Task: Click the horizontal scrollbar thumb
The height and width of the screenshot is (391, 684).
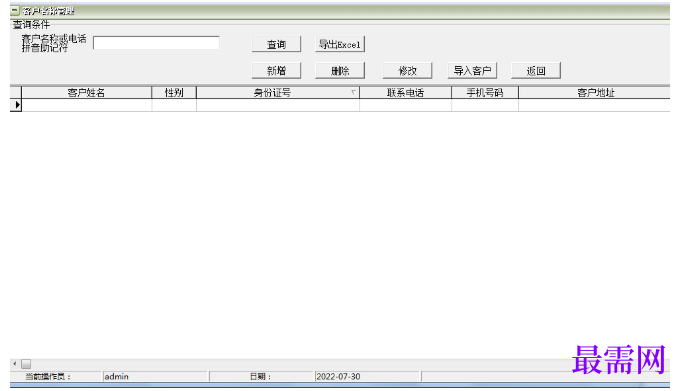Action: pos(26,364)
